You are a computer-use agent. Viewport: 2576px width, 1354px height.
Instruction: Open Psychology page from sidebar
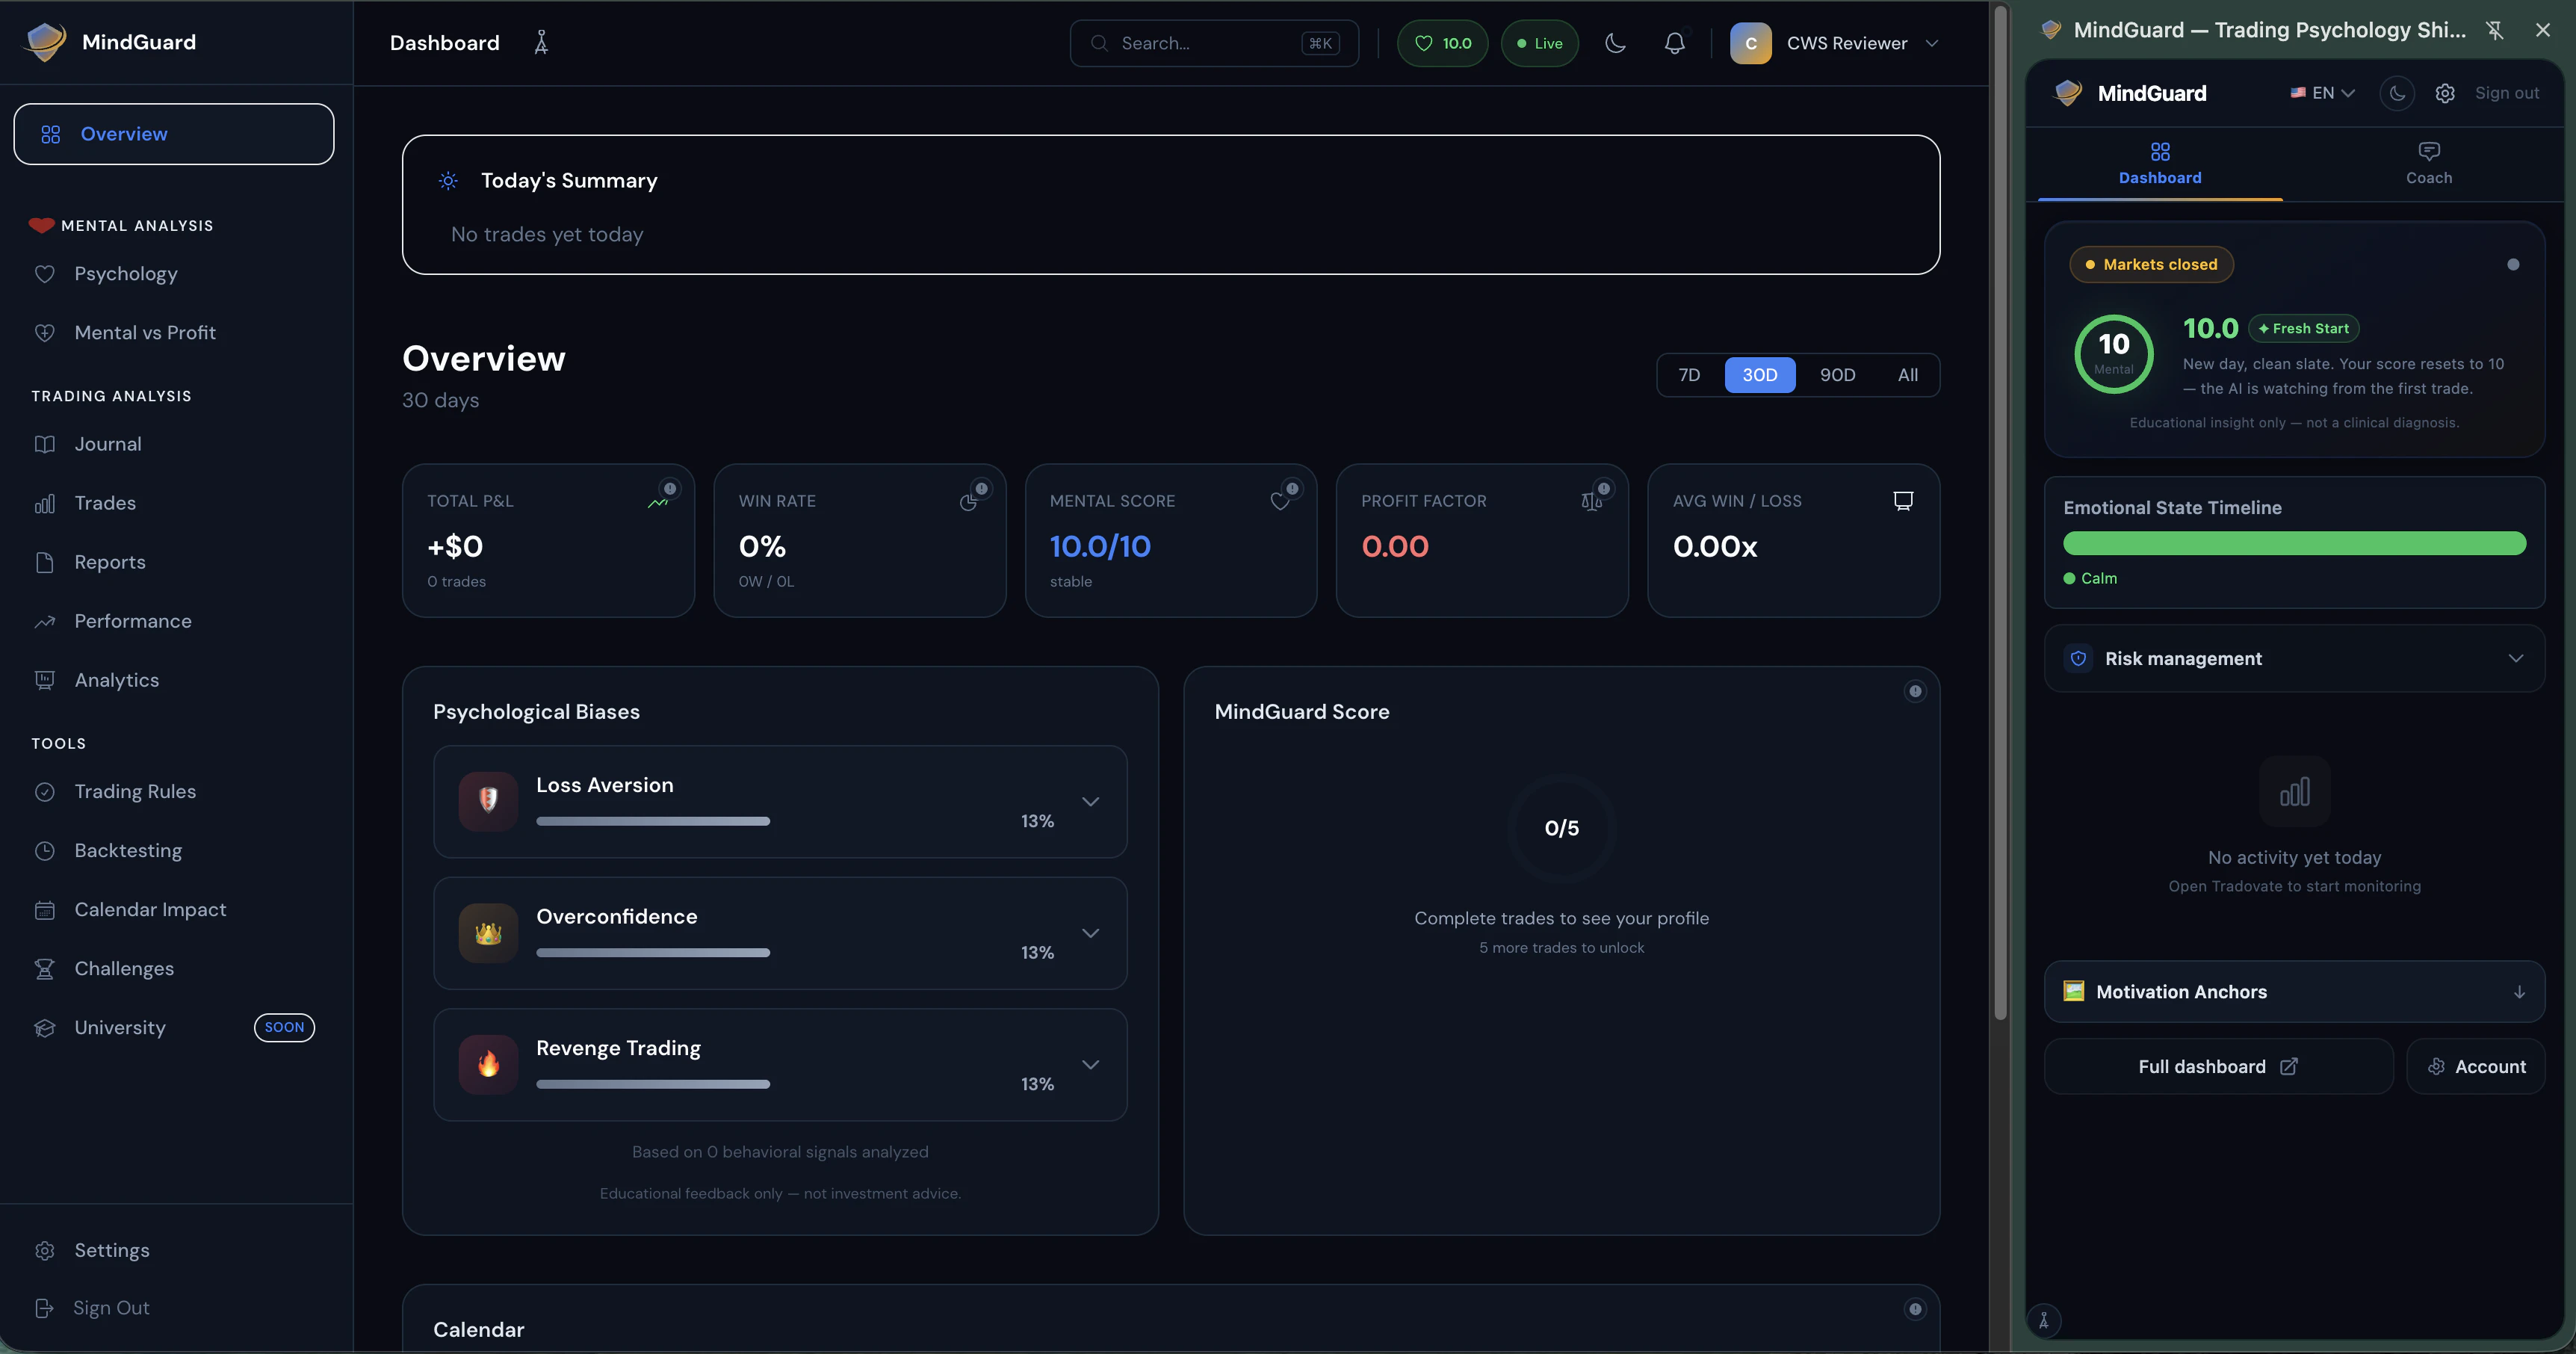pyautogui.click(x=126, y=274)
